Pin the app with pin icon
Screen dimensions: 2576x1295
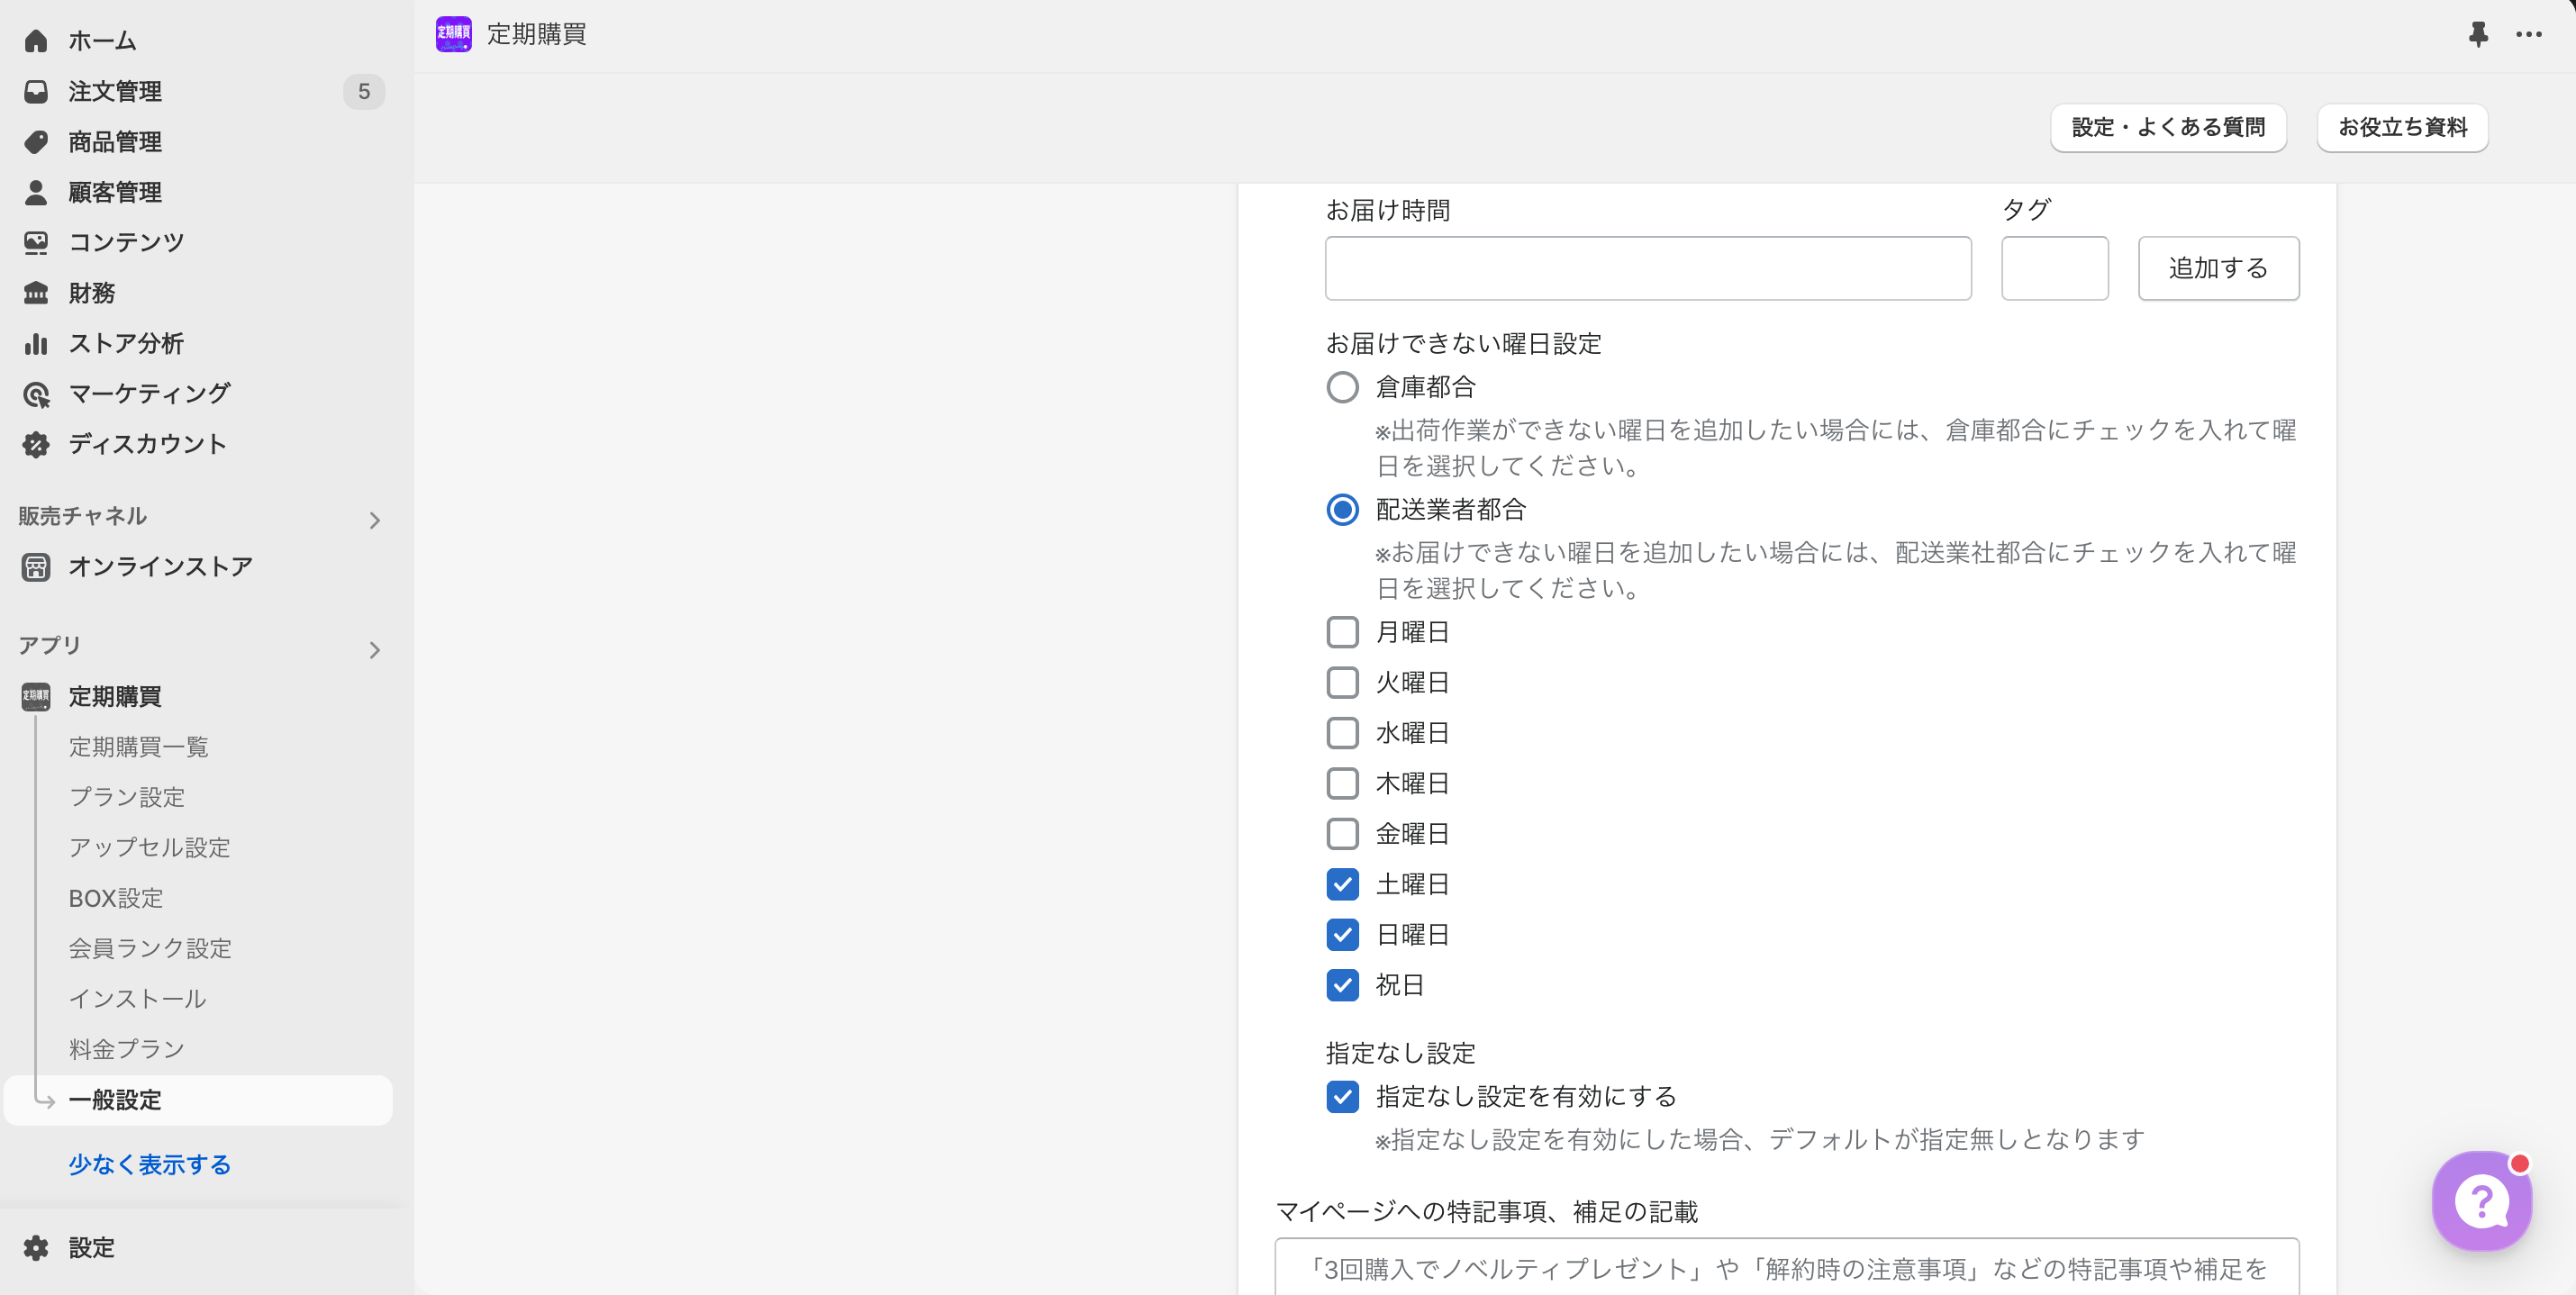point(2478,34)
